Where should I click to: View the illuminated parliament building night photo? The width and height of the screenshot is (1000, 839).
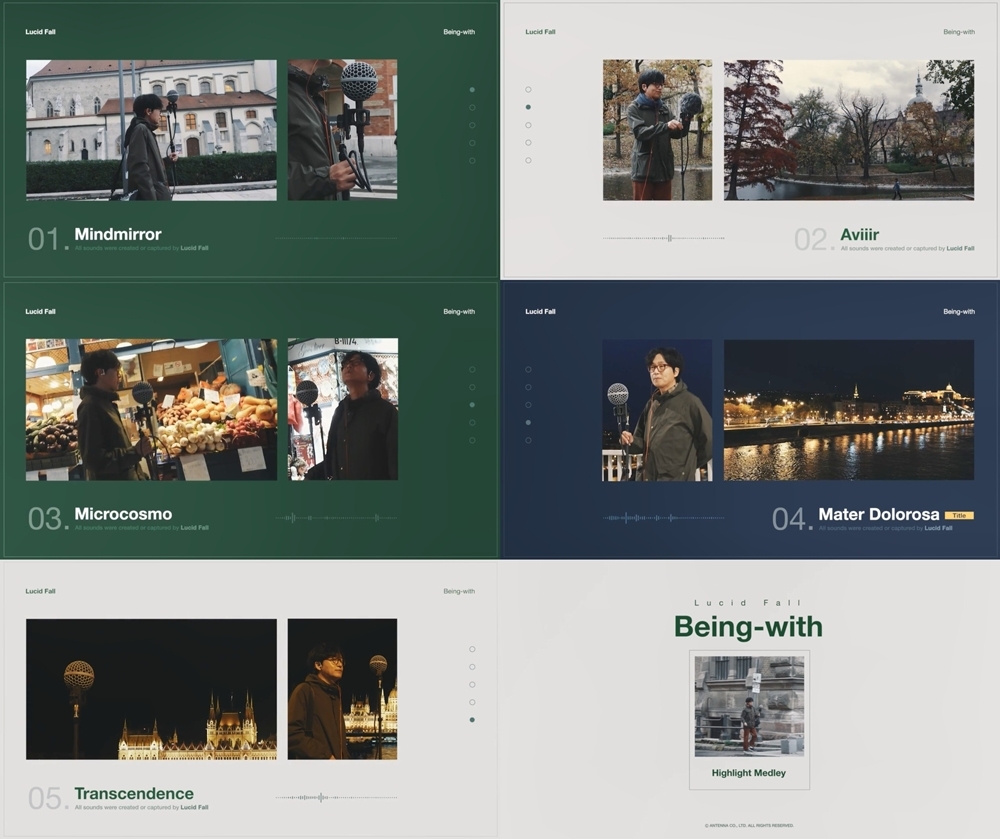point(151,689)
